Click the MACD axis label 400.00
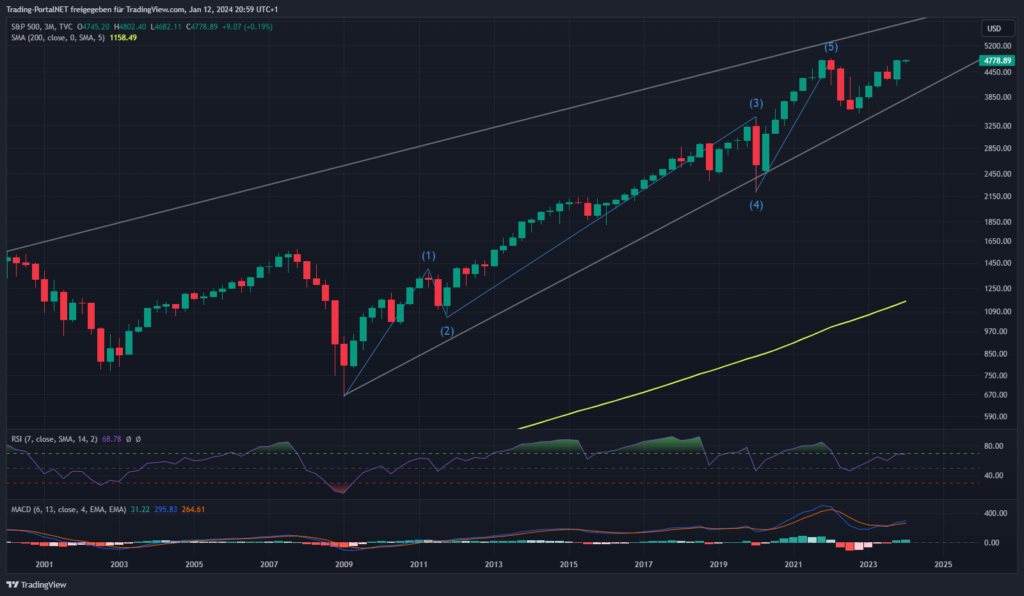This screenshot has width=1024, height=596. 993,514
